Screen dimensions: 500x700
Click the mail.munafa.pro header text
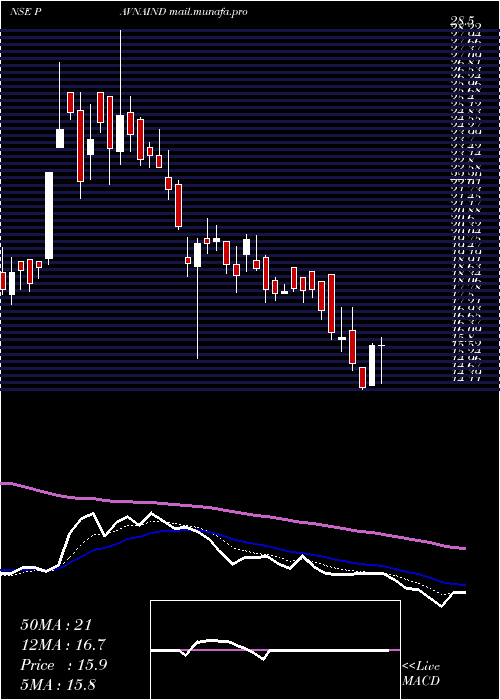tap(209, 12)
